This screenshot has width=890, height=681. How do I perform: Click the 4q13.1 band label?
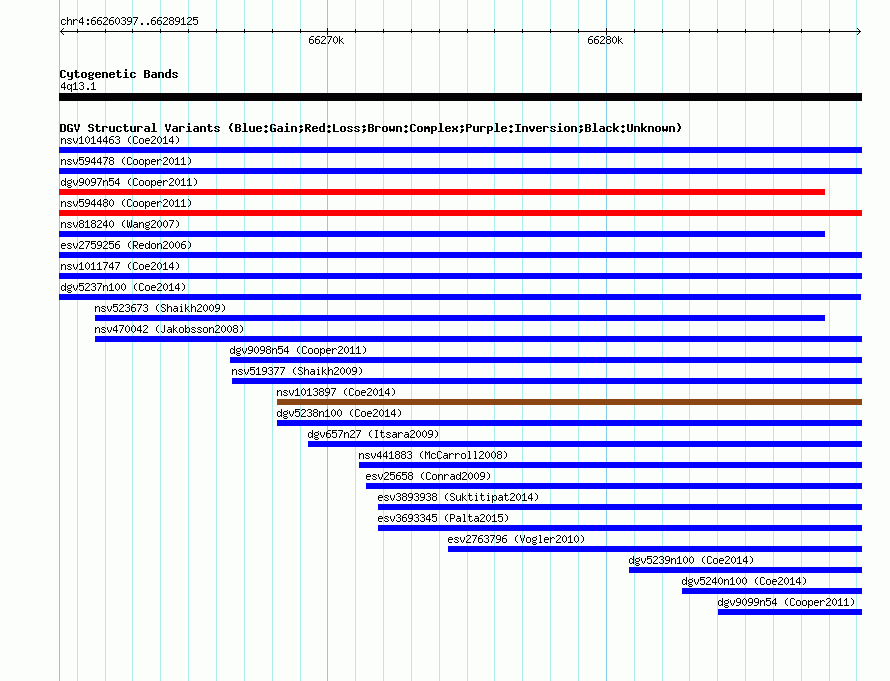tap(78, 86)
